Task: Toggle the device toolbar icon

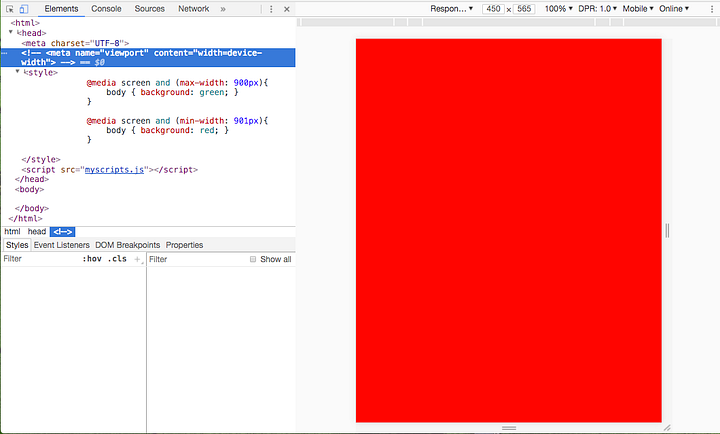Action: tap(24, 9)
